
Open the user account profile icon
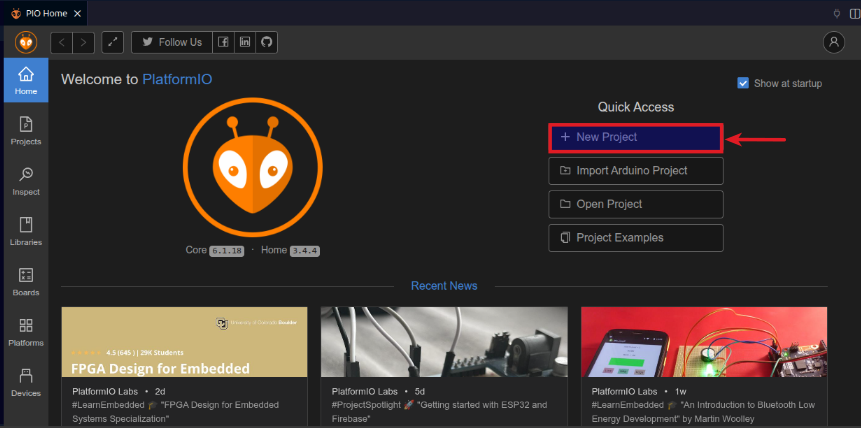click(833, 42)
